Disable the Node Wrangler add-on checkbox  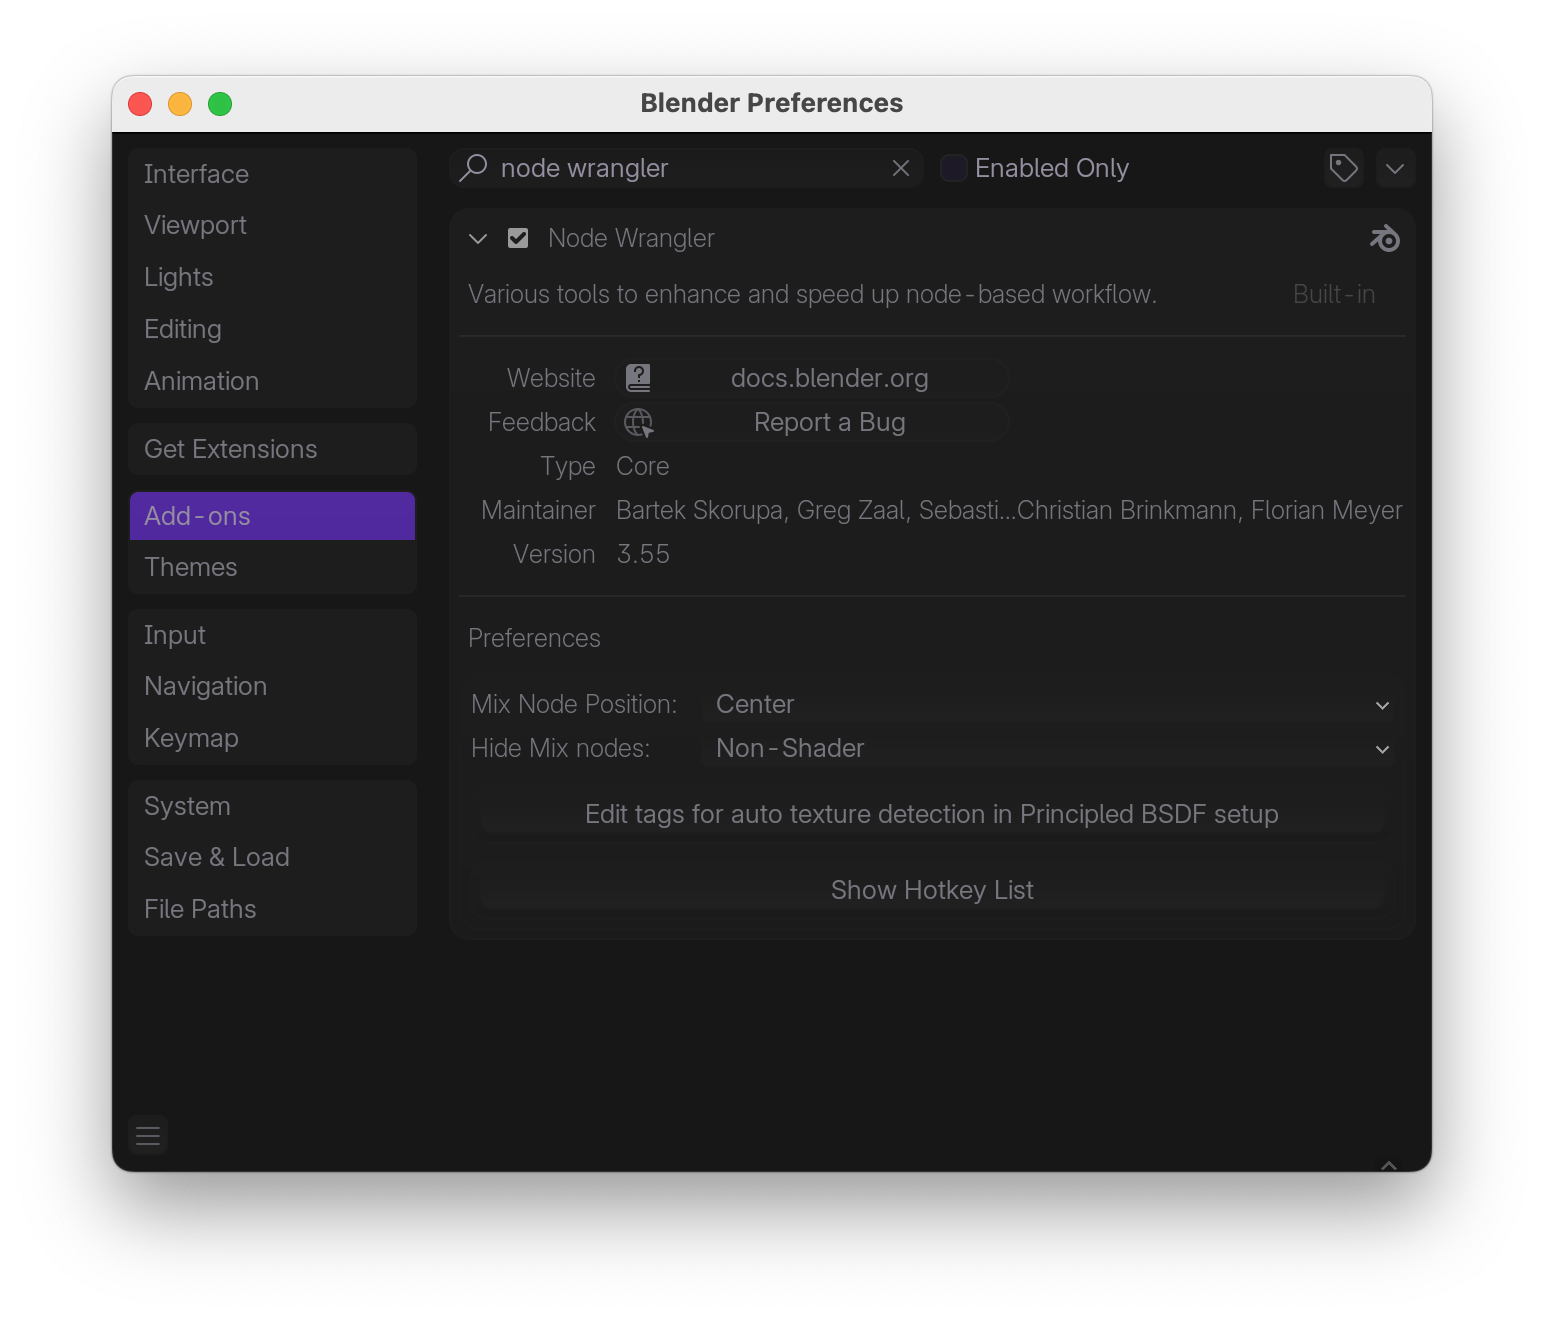[518, 238]
